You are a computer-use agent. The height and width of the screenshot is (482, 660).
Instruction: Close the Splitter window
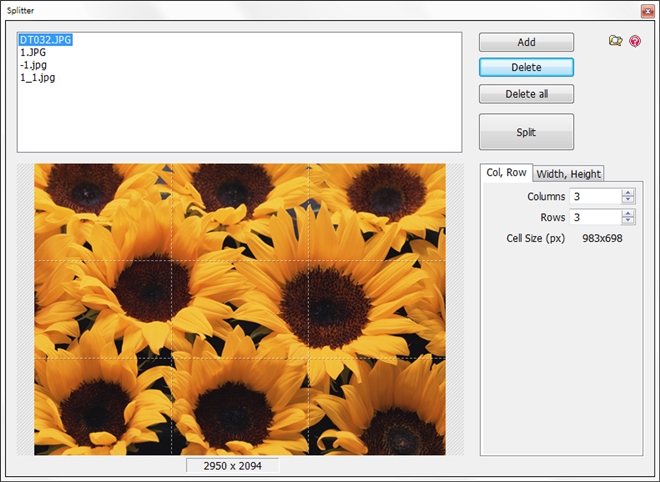646,11
